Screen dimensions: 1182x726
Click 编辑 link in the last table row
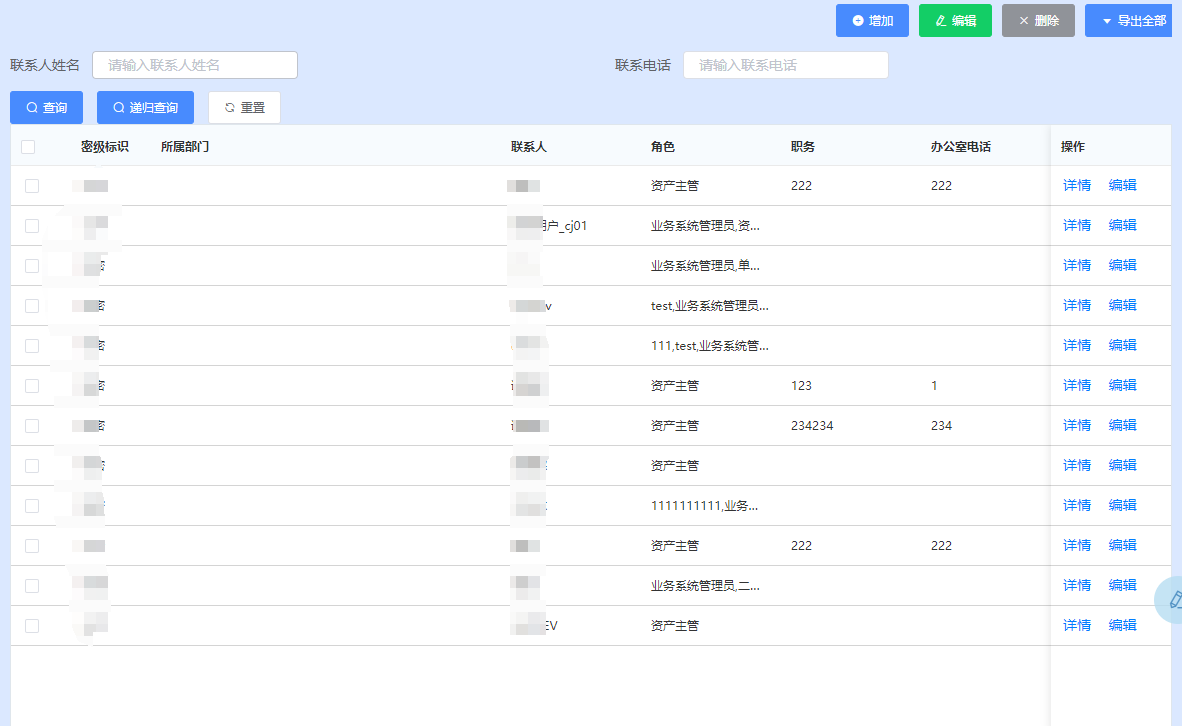coord(1122,626)
